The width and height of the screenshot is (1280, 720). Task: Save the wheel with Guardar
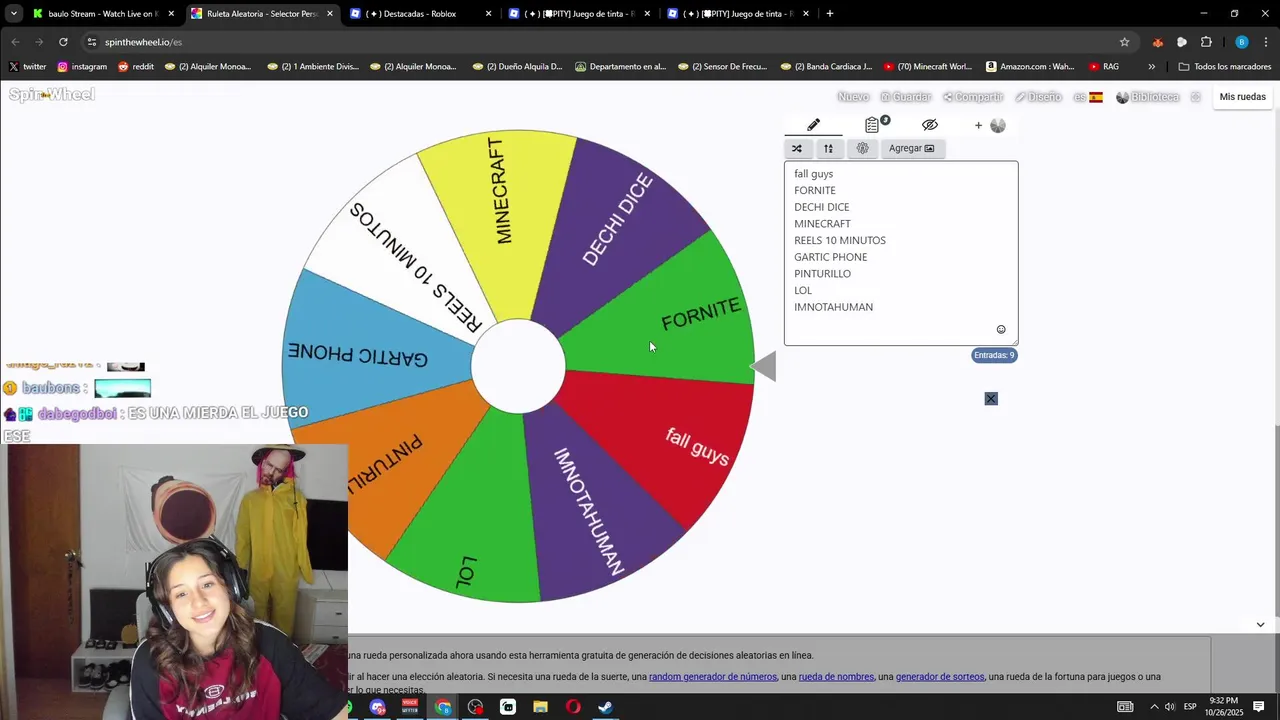point(906,97)
